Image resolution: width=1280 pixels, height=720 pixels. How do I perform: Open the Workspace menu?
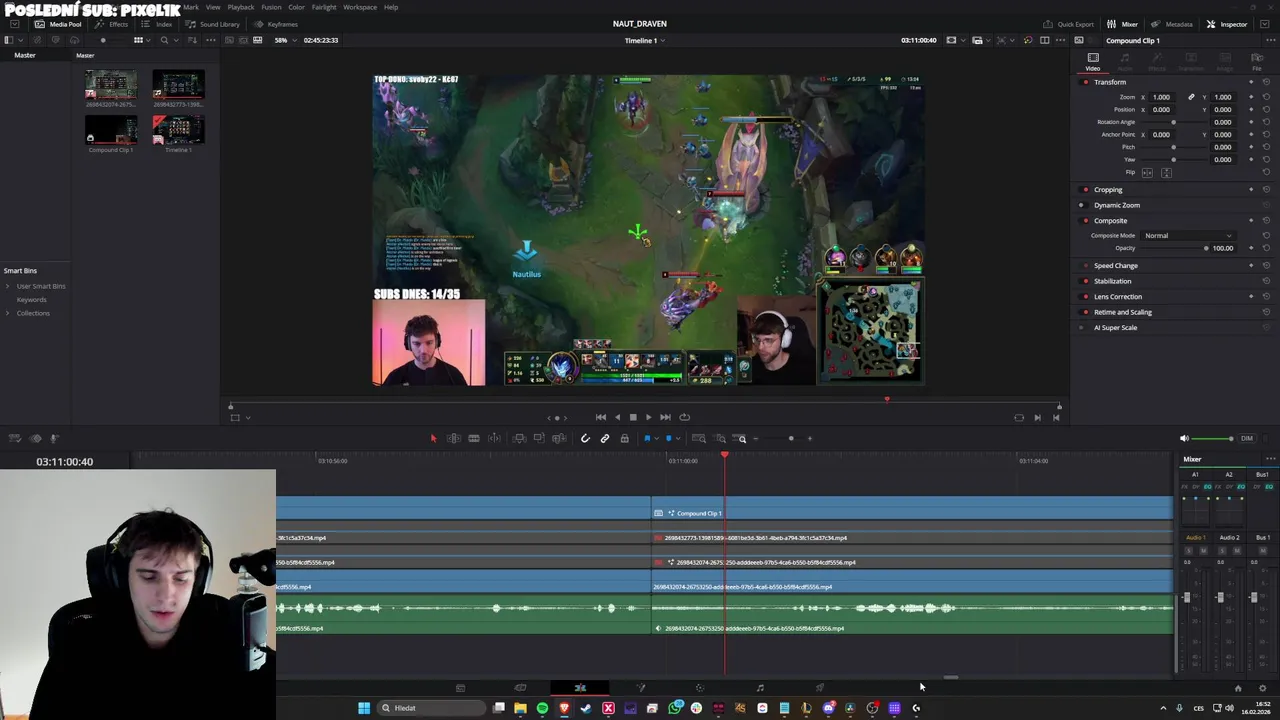coord(360,7)
